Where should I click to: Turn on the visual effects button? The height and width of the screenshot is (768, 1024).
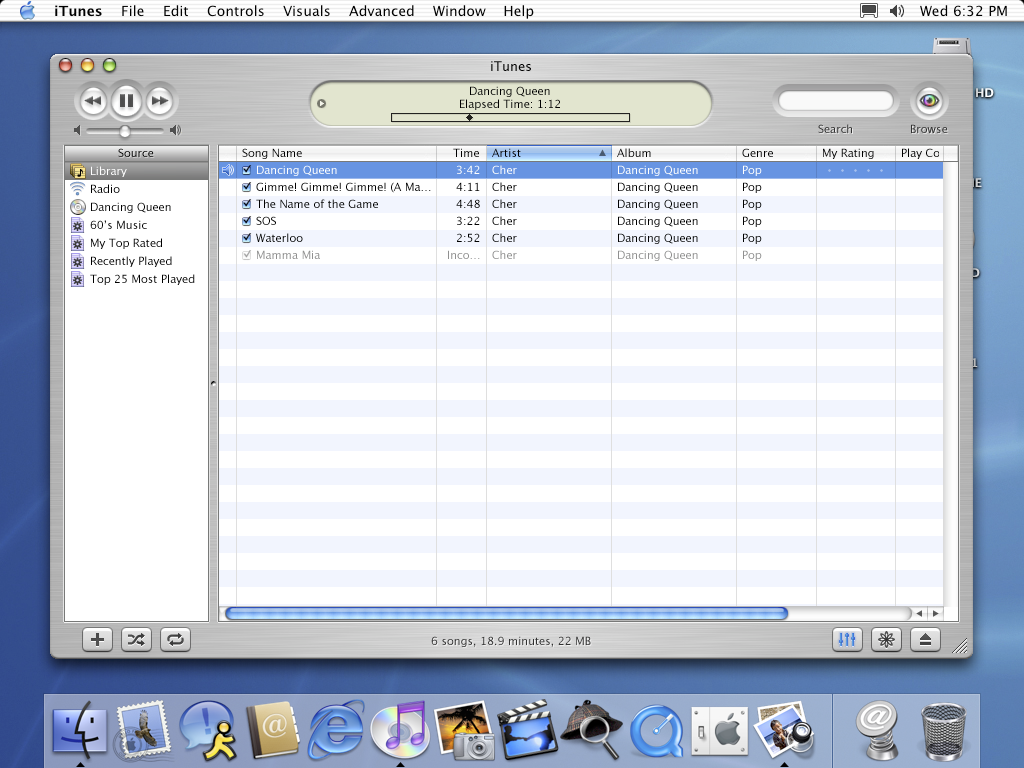pyautogui.click(x=886, y=639)
